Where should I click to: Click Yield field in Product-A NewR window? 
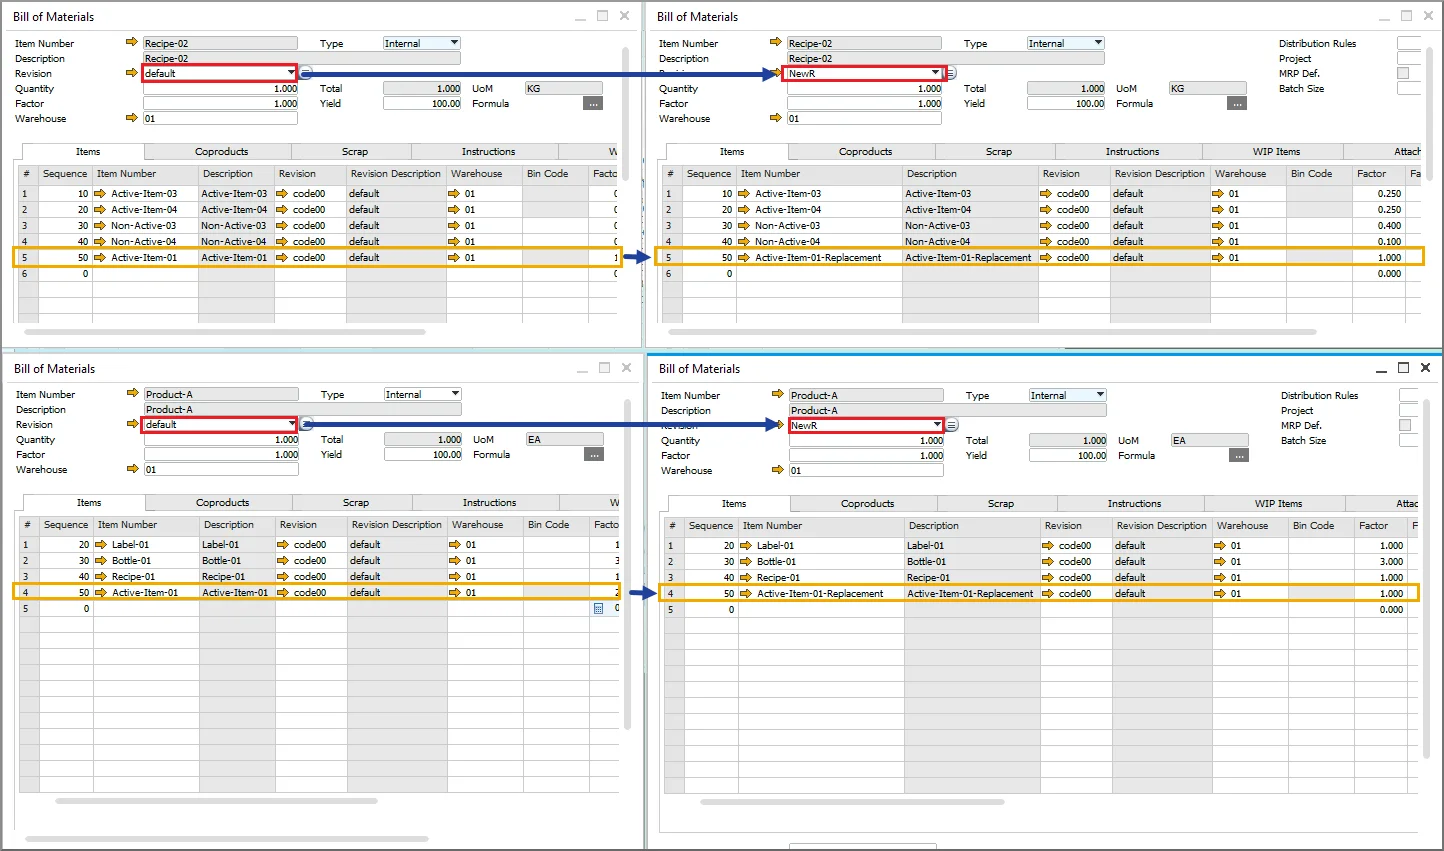pos(1069,455)
